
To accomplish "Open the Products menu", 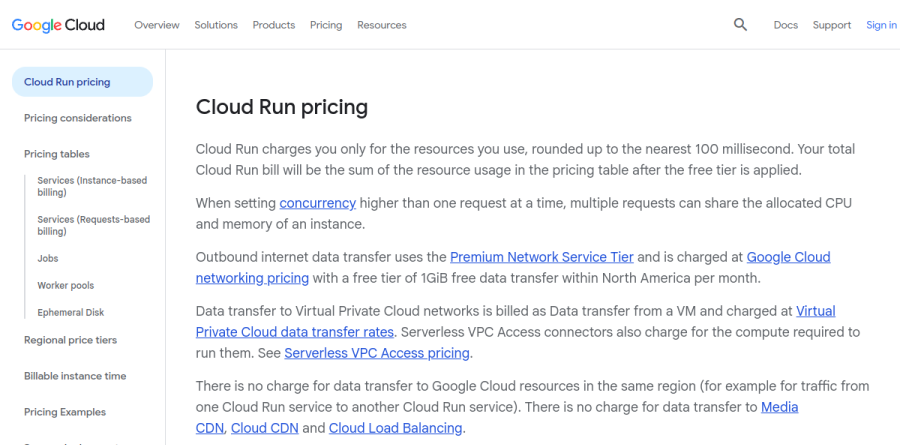I will click(274, 25).
